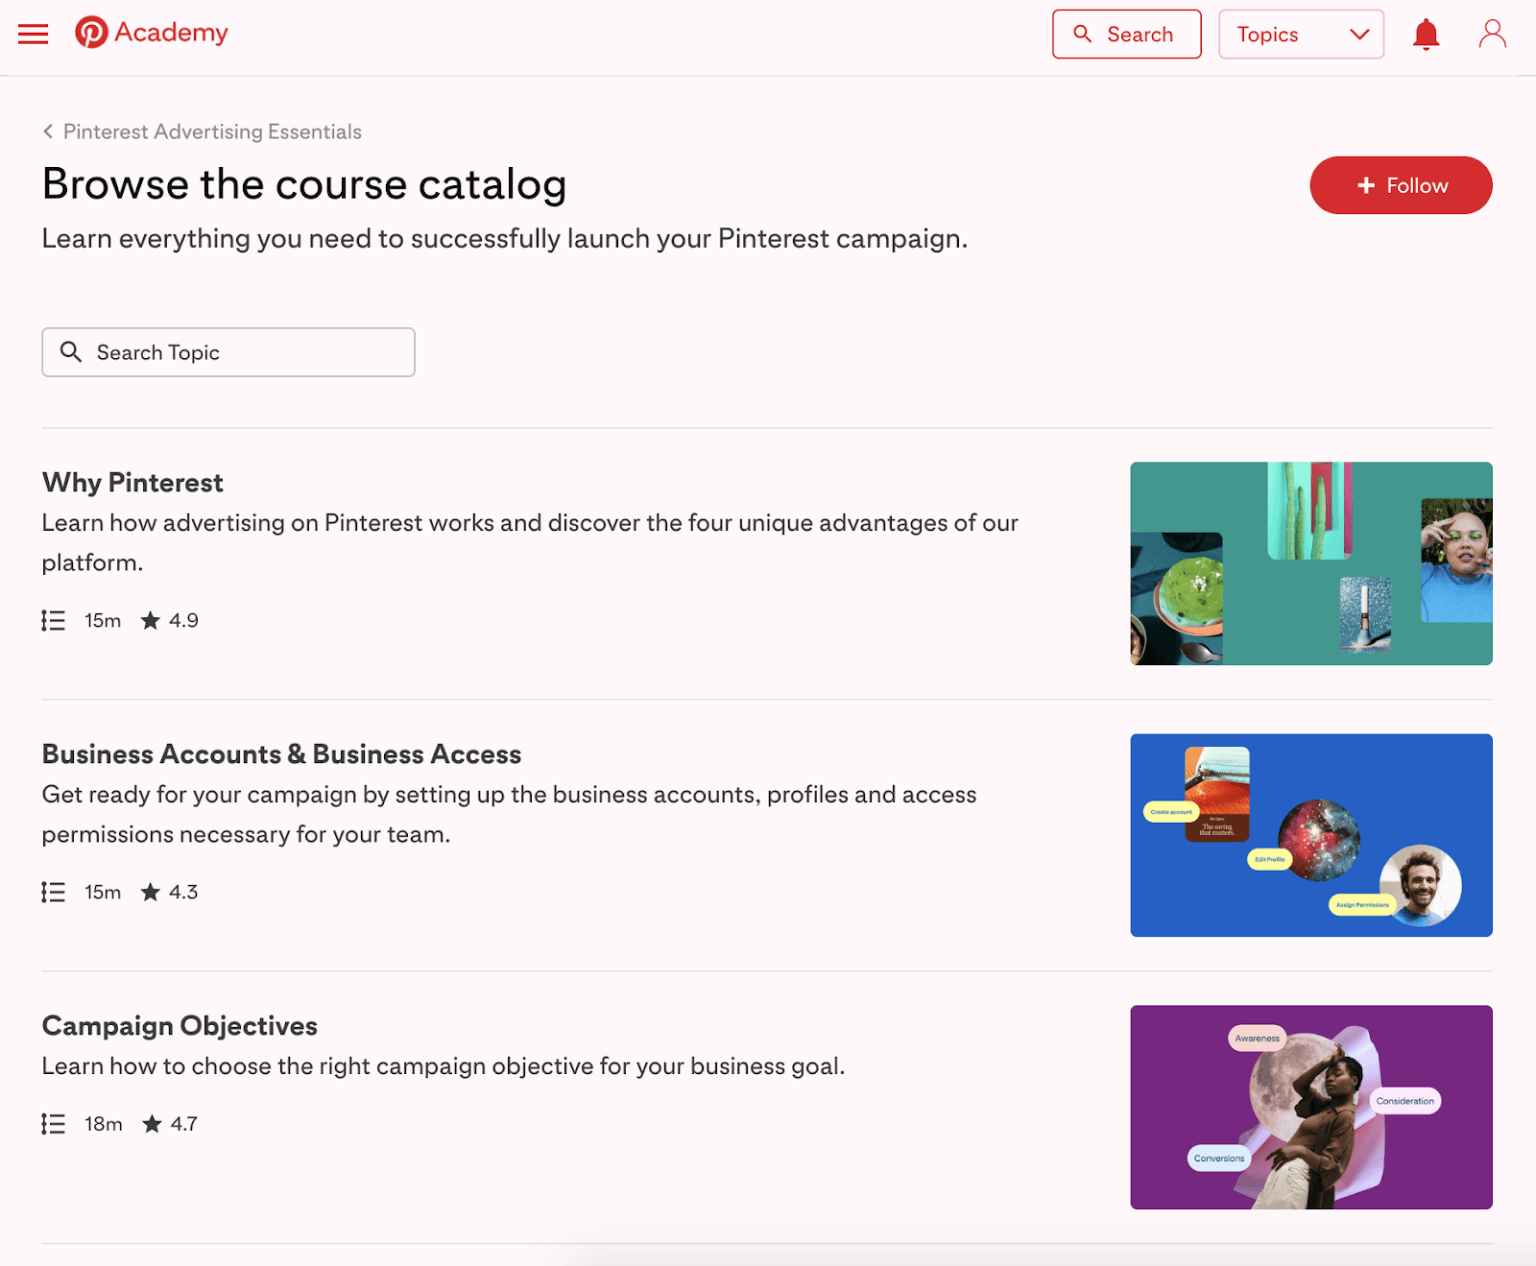Open the user profile icon

(1491, 34)
